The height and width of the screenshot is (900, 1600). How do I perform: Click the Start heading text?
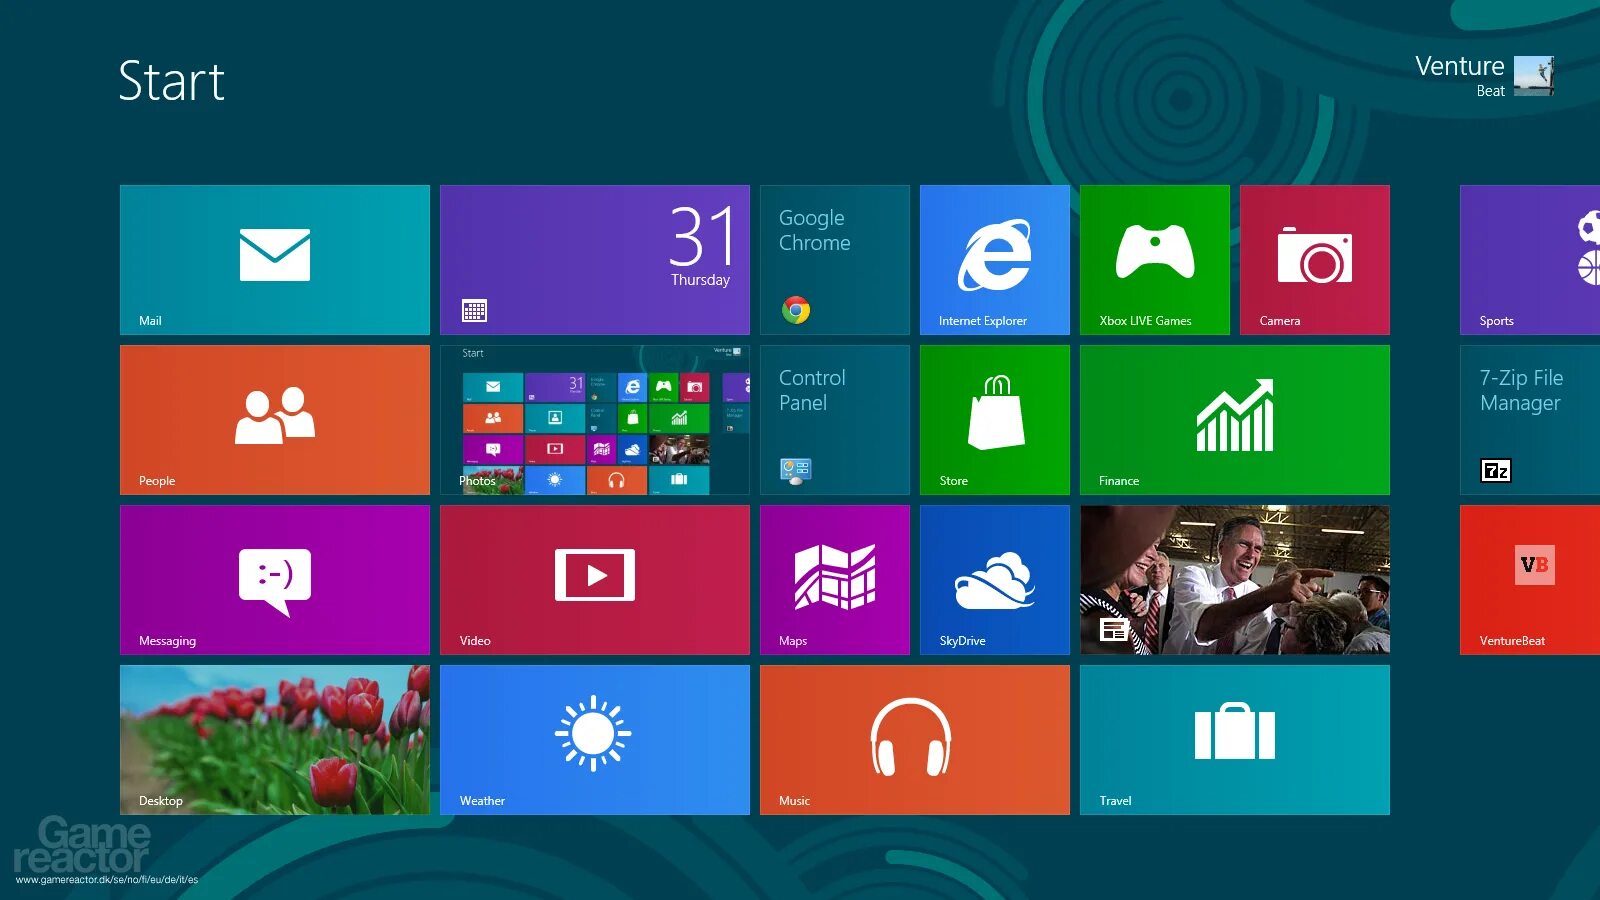point(172,81)
